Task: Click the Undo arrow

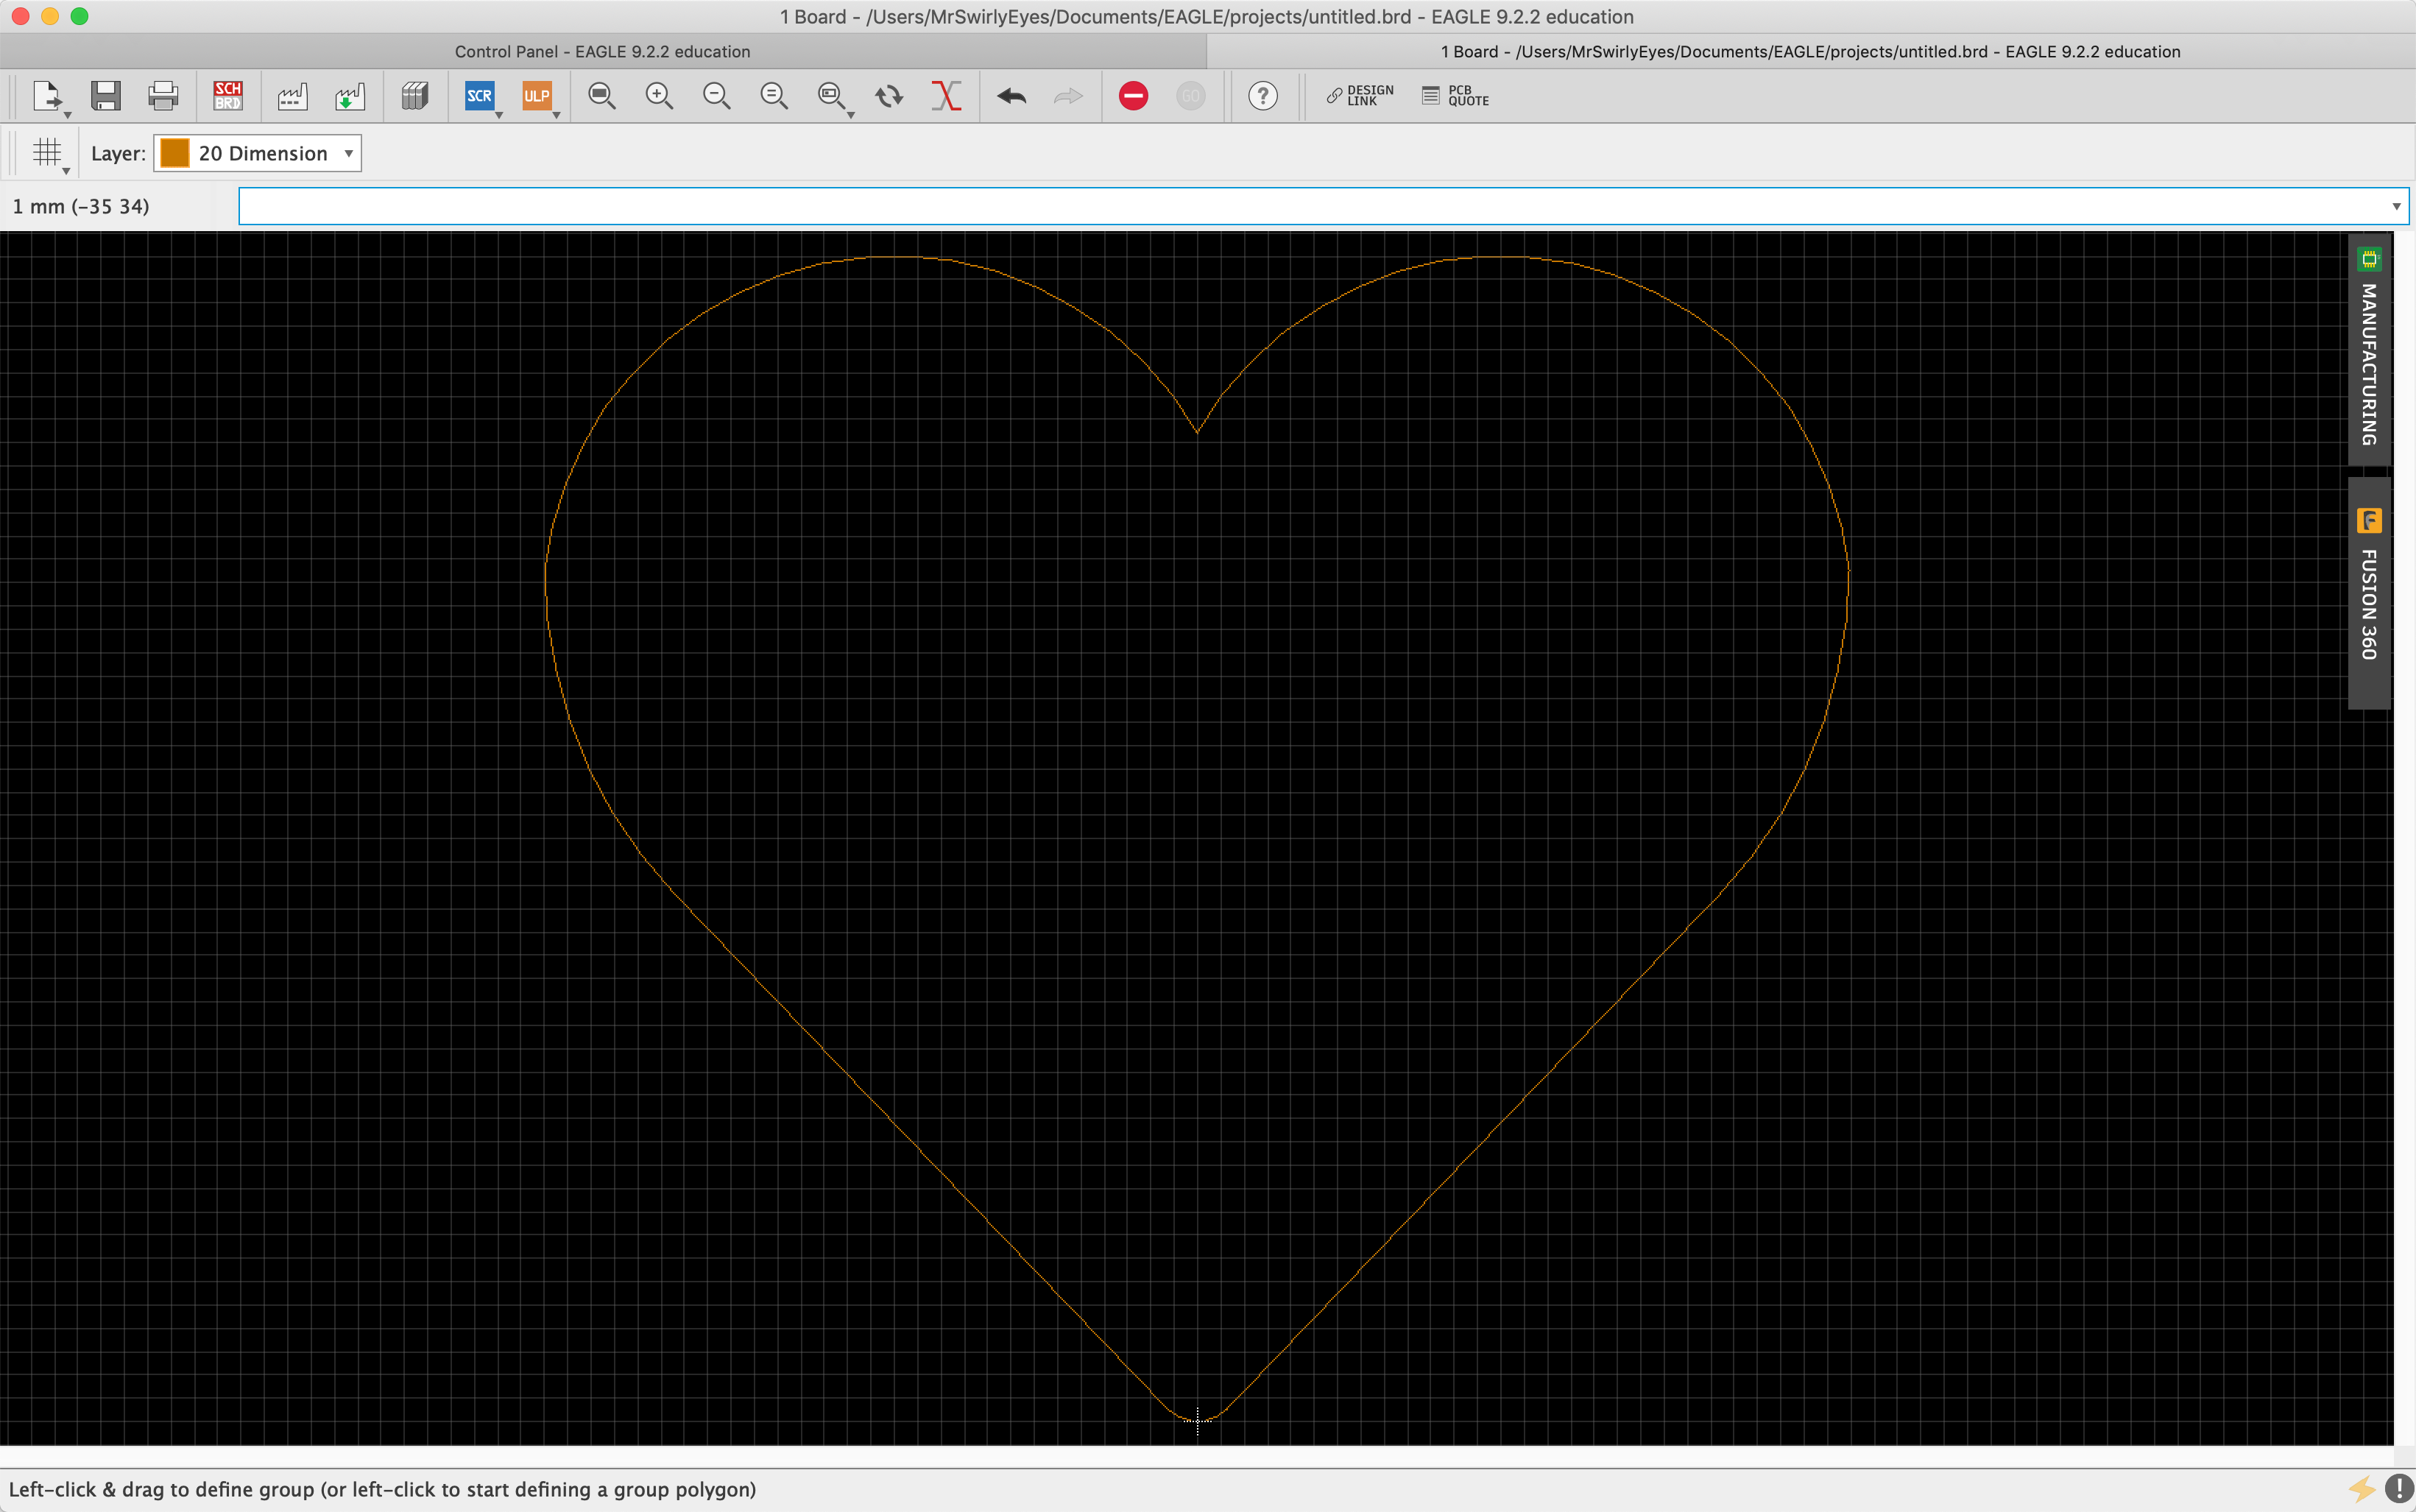Action: [x=1011, y=96]
